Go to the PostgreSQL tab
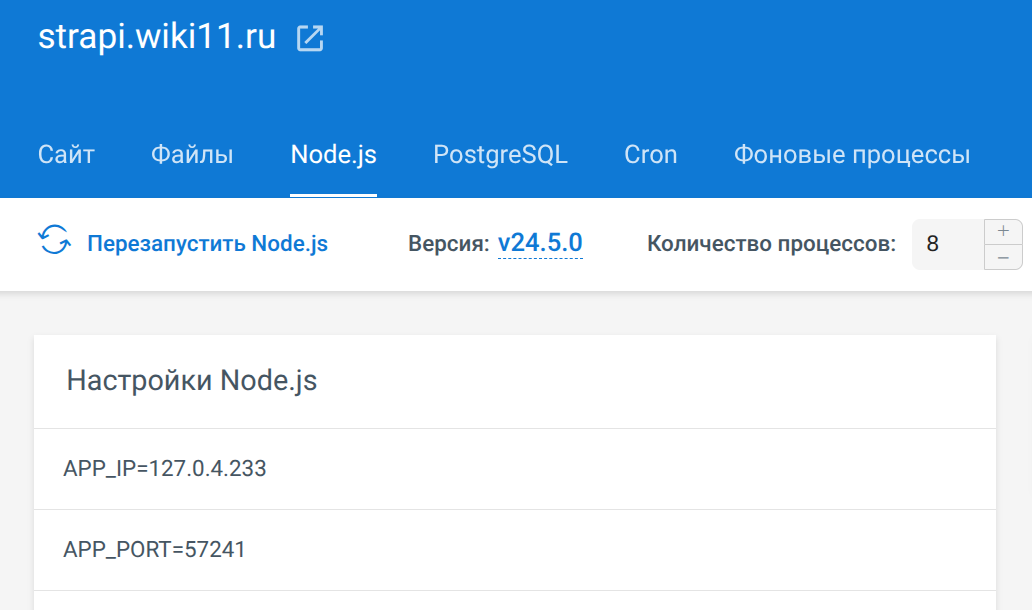The width and height of the screenshot is (1032, 610). tap(500, 155)
